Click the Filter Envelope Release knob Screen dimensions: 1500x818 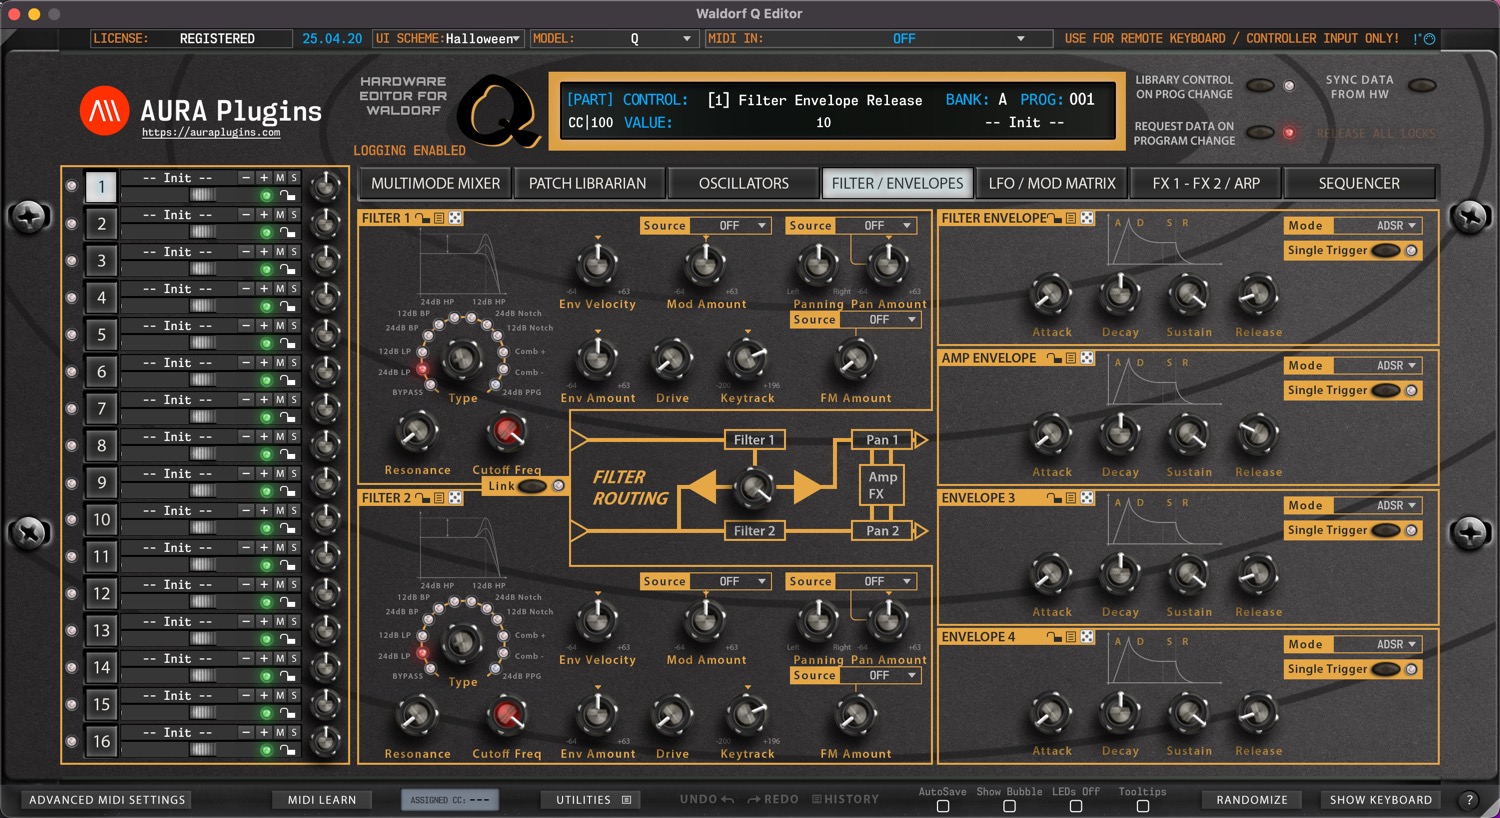(1257, 295)
